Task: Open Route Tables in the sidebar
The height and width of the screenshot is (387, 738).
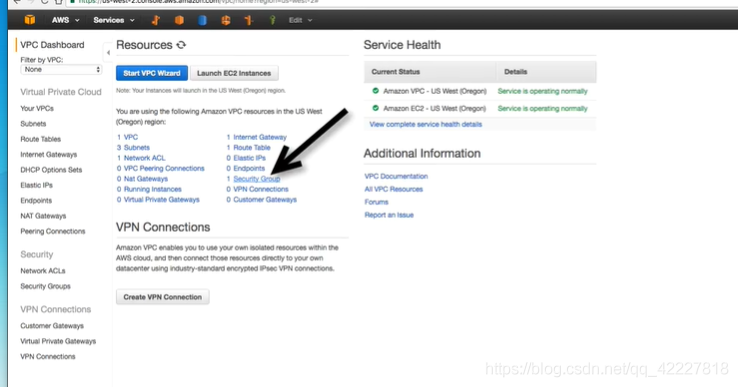Action: [x=40, y=139]
